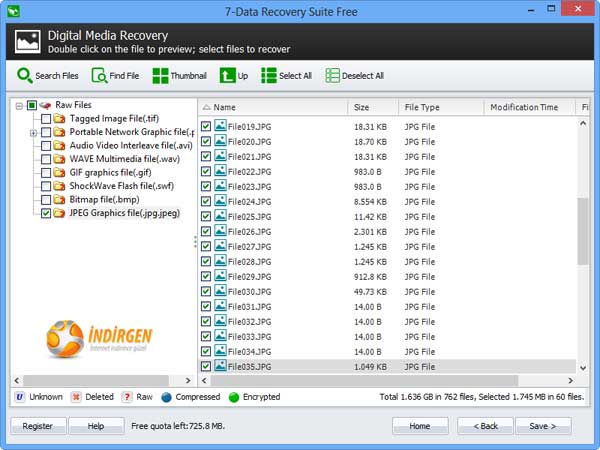Switch to Thumbnail view icon

pos(160,76)
